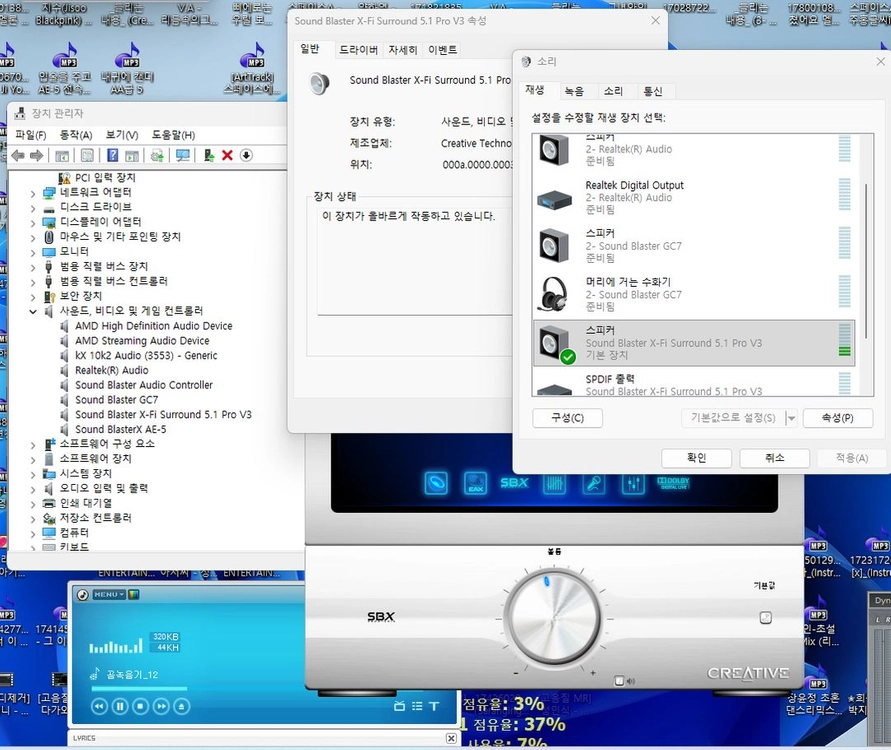This screenshot has height=750, width=891.
Task: Click the 적용(A) button in Sound dialog
Action: 851,458
